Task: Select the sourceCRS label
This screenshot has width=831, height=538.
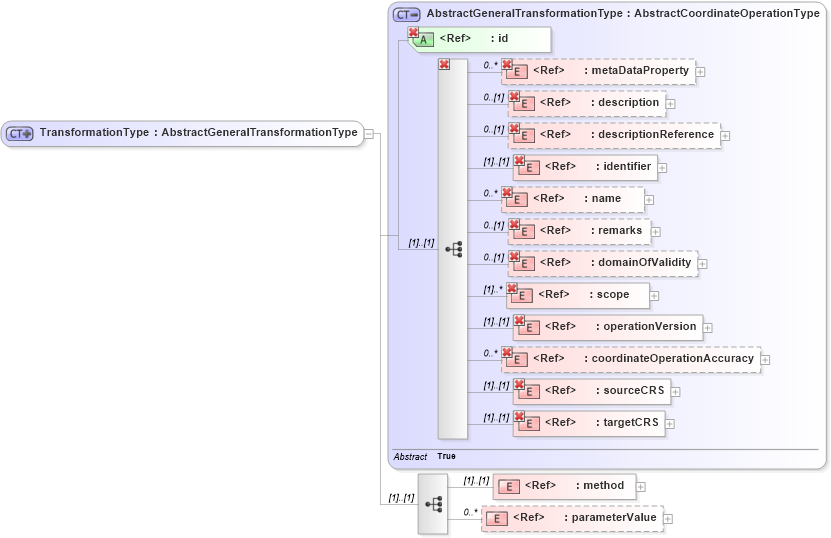Action: pos(634,391)
